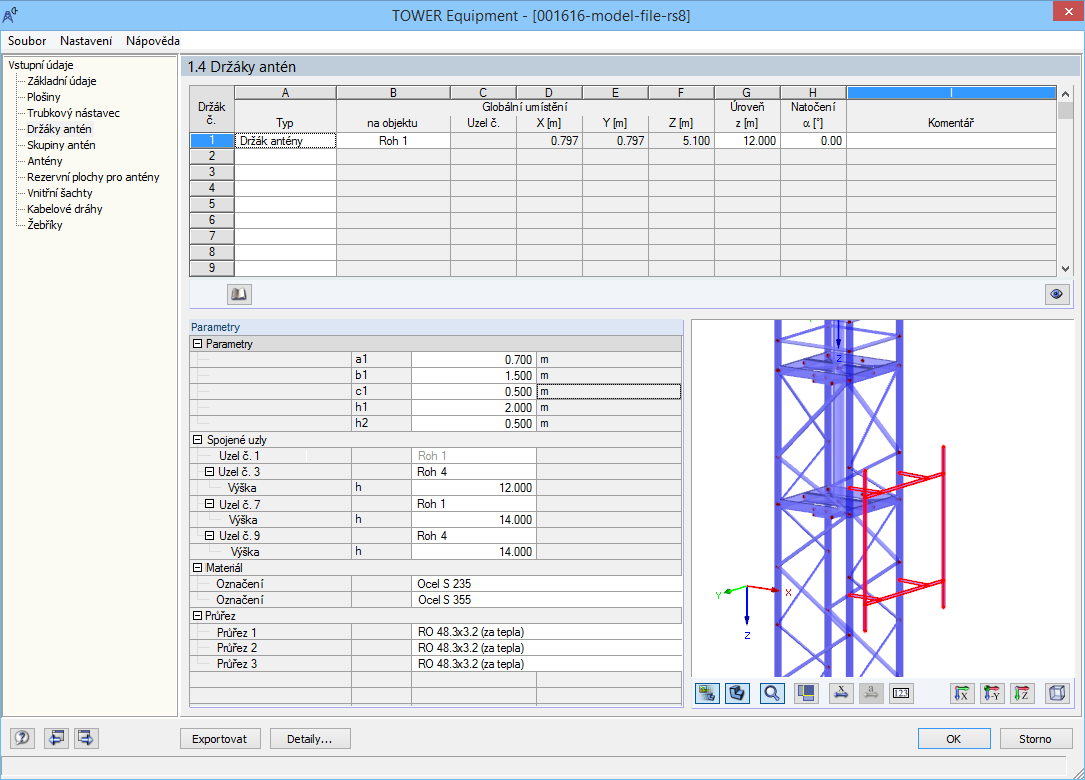Cancel with the Storno button

(x=1035, y=738)
